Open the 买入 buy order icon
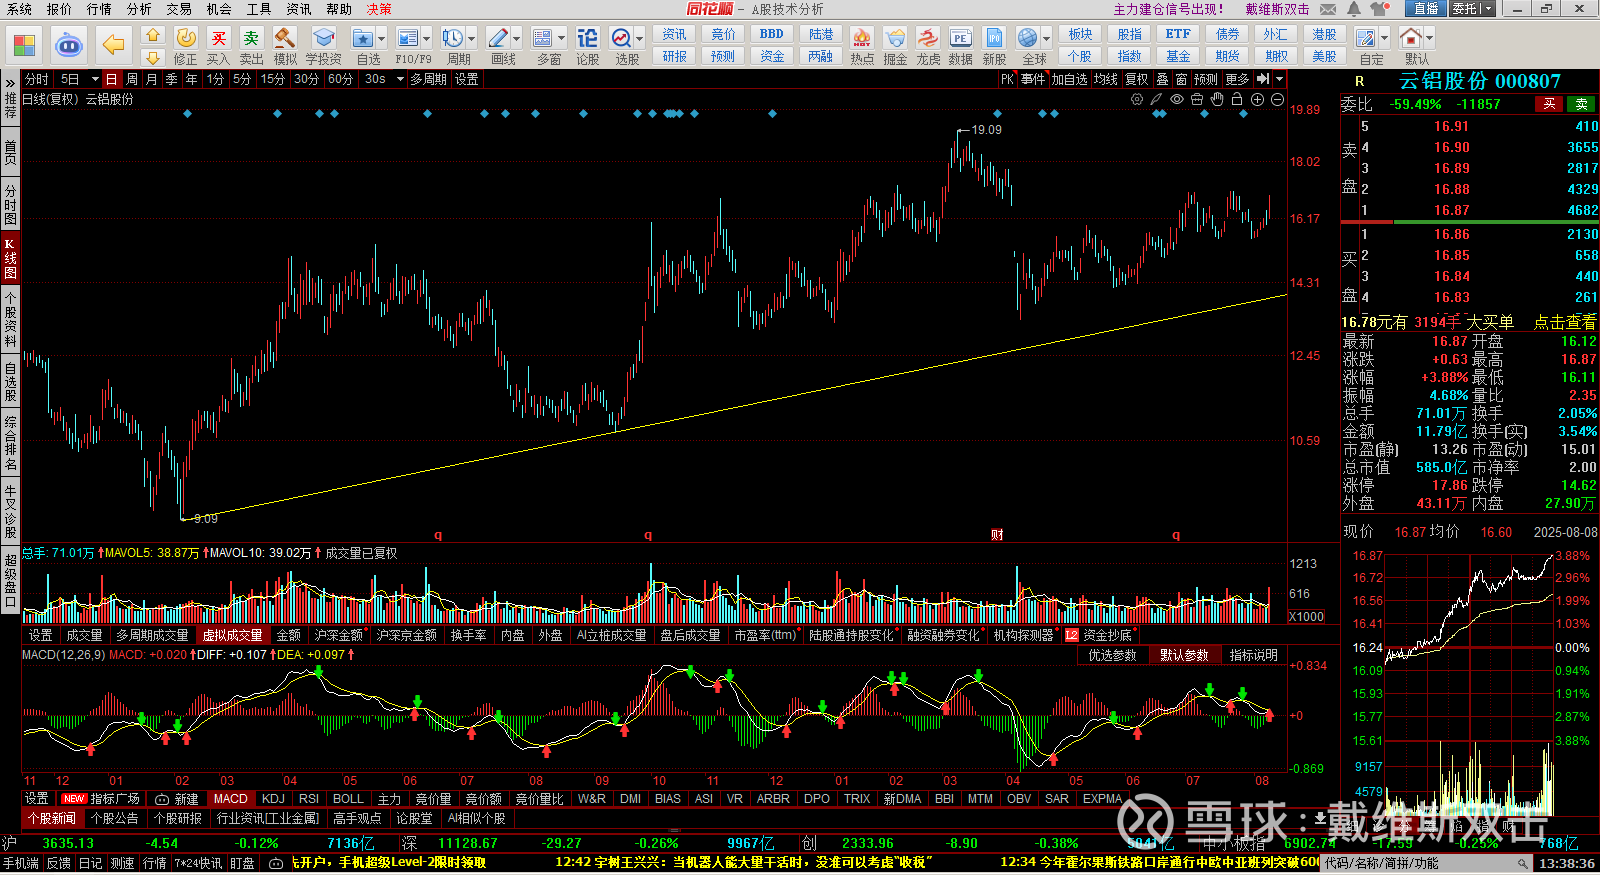The image size is (1600, 875). click(x=218, y=46)
